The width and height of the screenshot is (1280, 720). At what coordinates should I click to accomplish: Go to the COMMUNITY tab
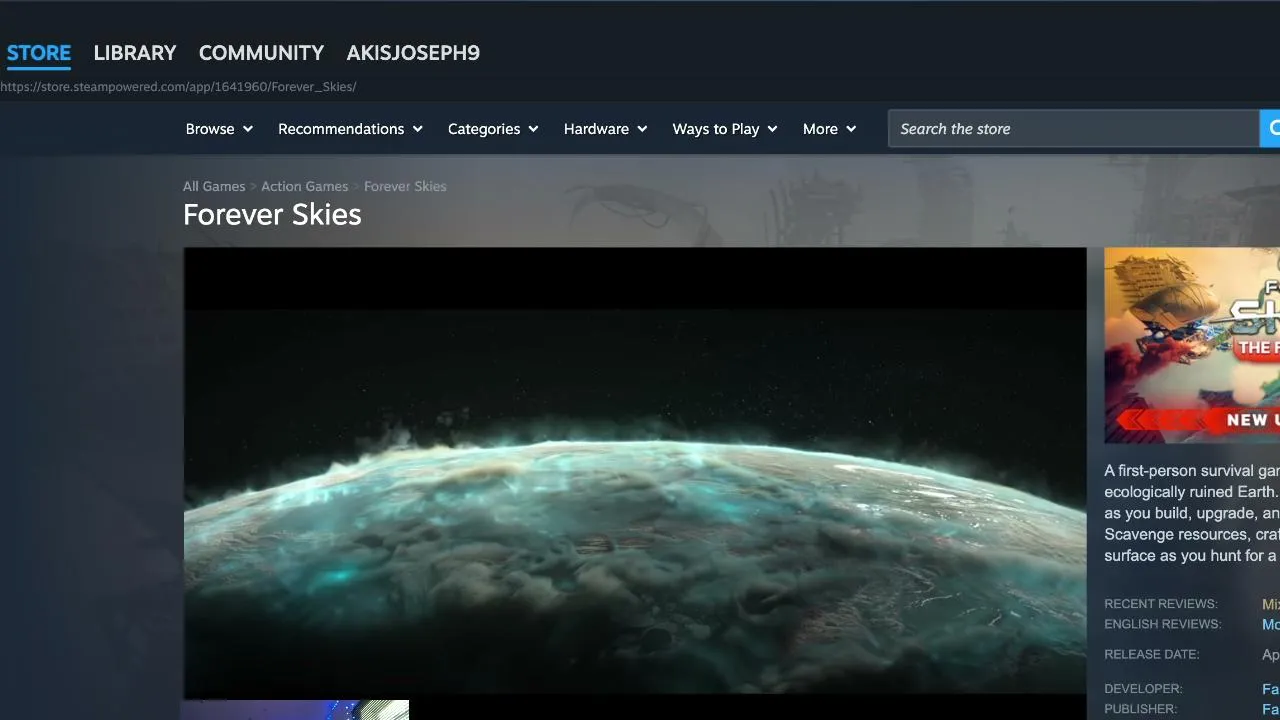[261, 53]
